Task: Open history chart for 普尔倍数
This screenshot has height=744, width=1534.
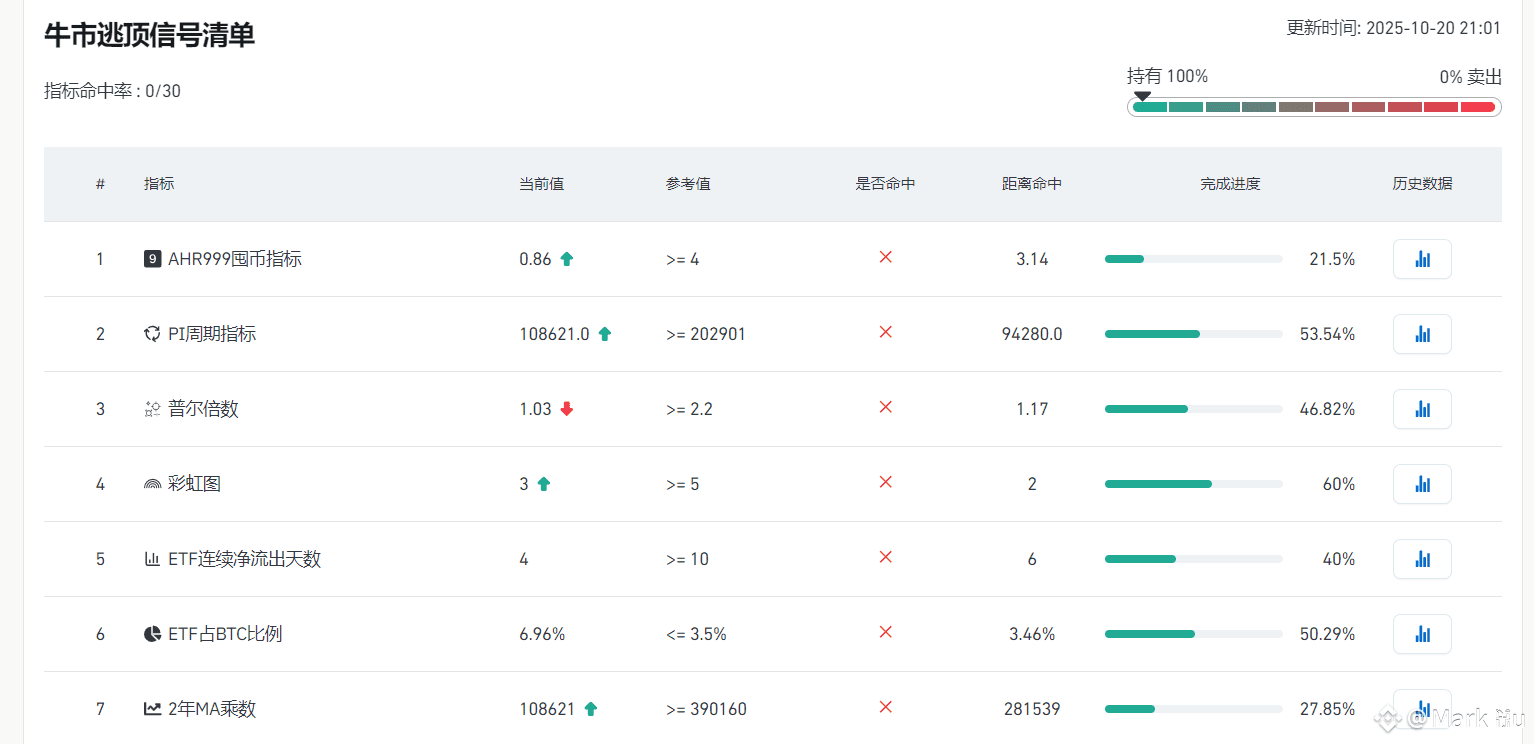Action: click(1422, 409)
